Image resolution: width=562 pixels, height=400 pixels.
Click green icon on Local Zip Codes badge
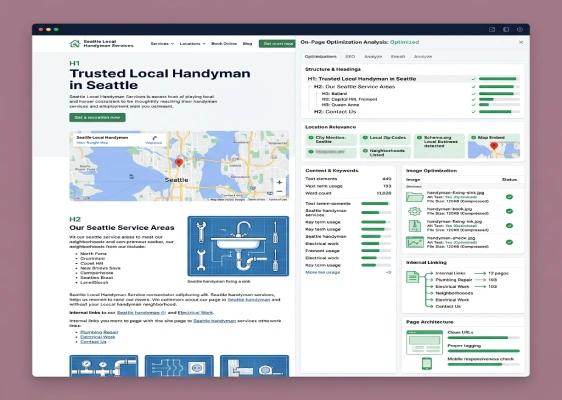(x=365, y=138)
